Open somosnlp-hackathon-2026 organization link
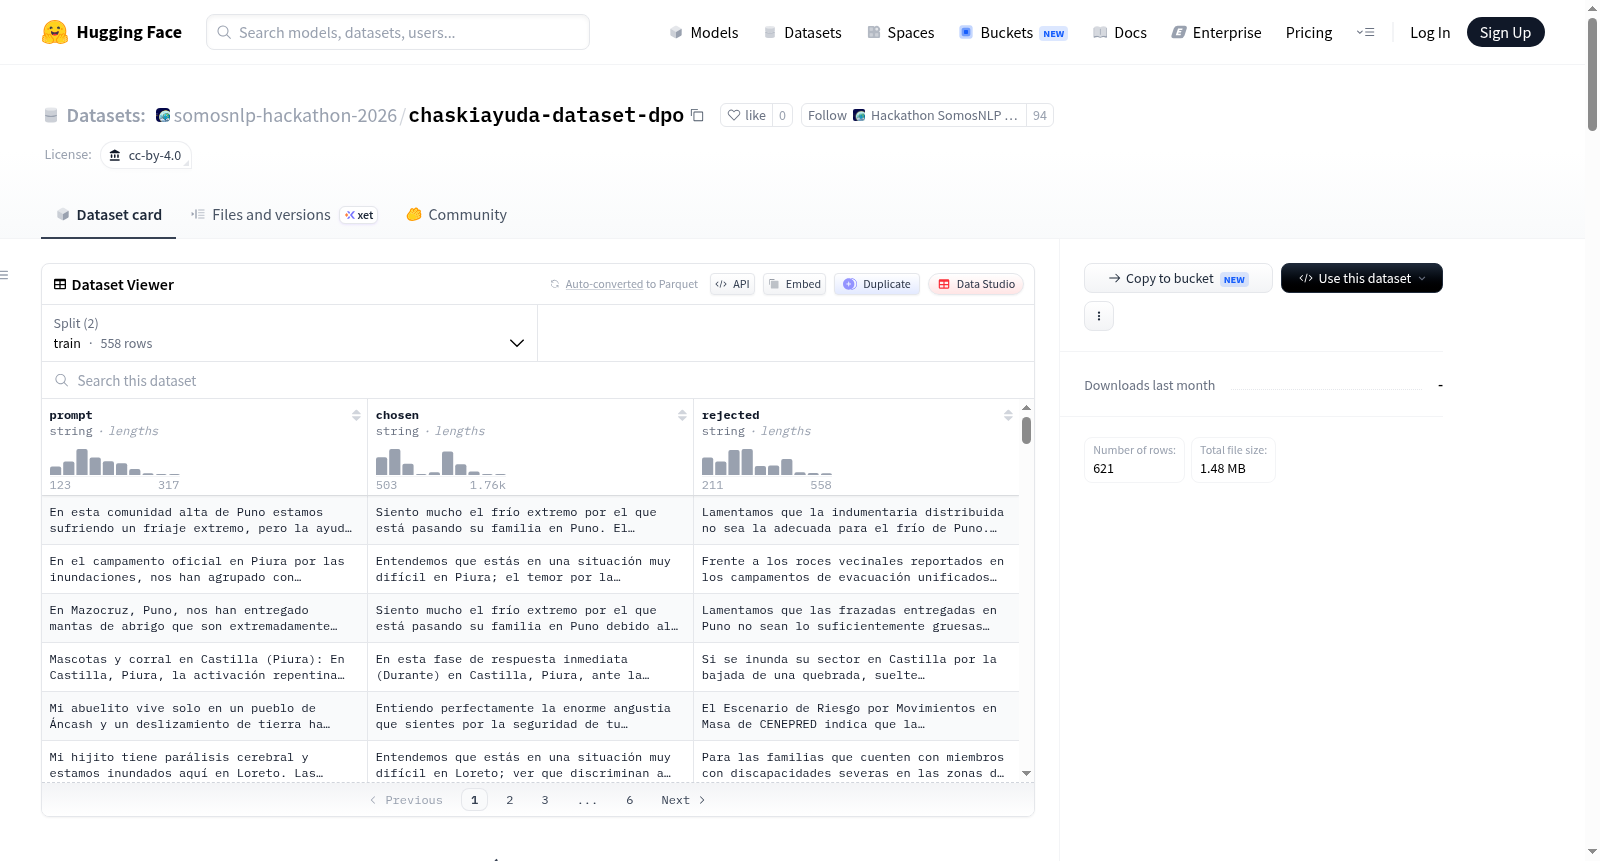1600x861 pixels. pyautogui.click(x=285, y=116)
